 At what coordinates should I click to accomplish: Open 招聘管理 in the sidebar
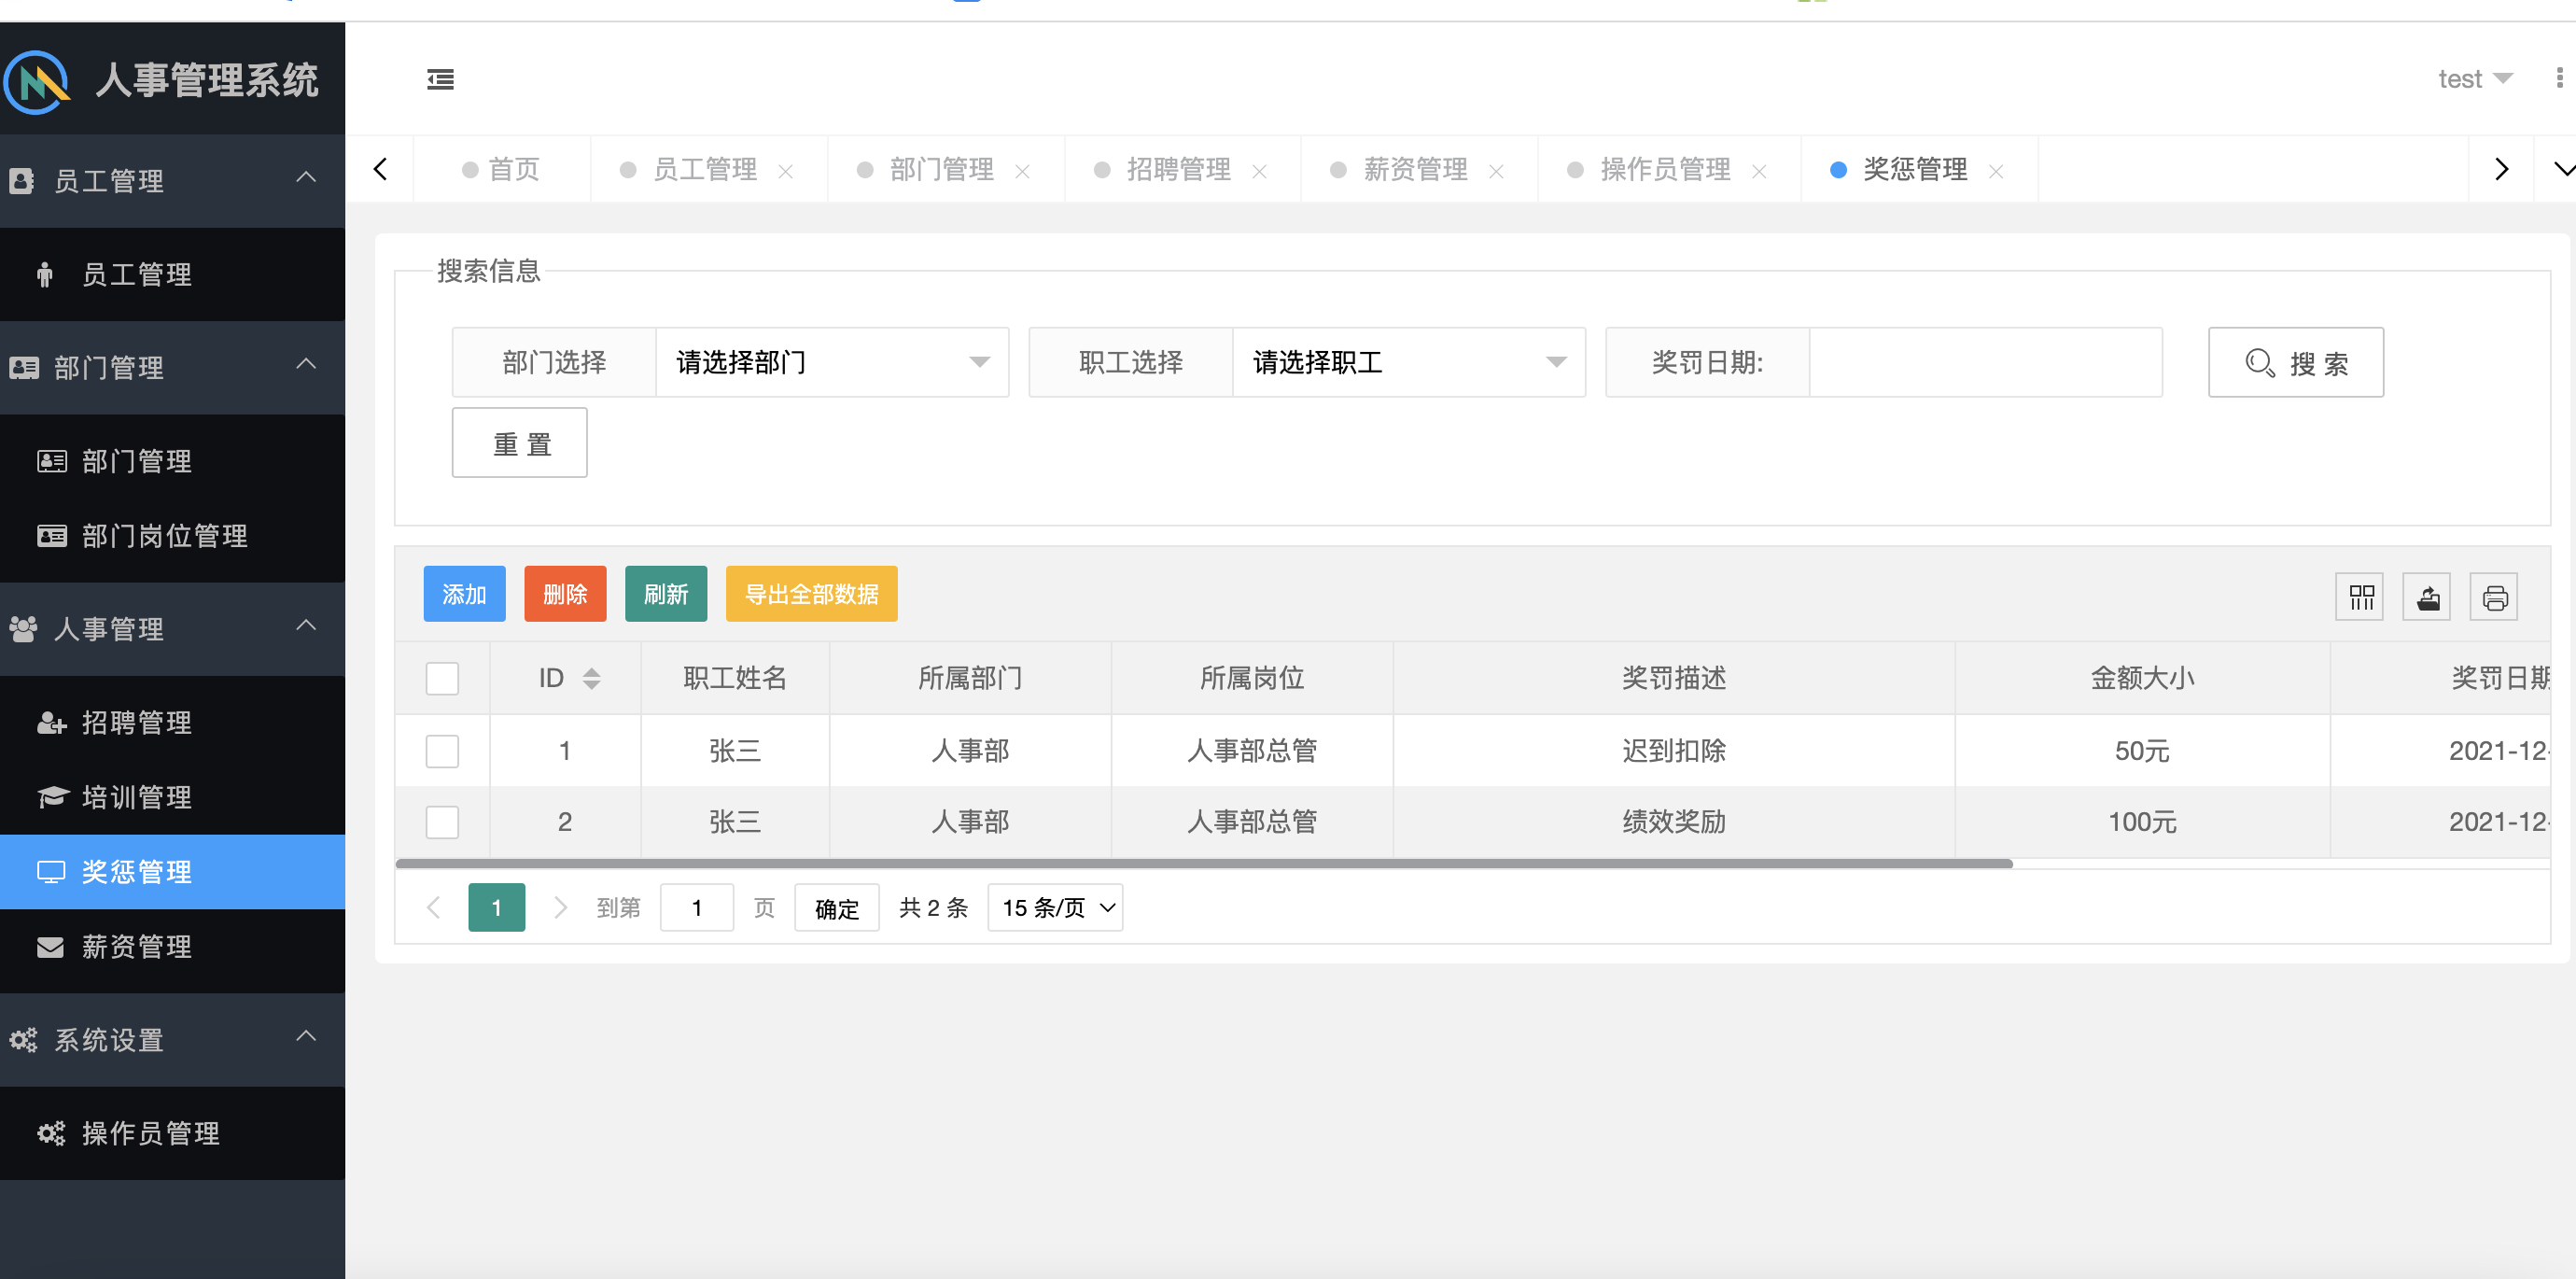click(x=172, y=722)
